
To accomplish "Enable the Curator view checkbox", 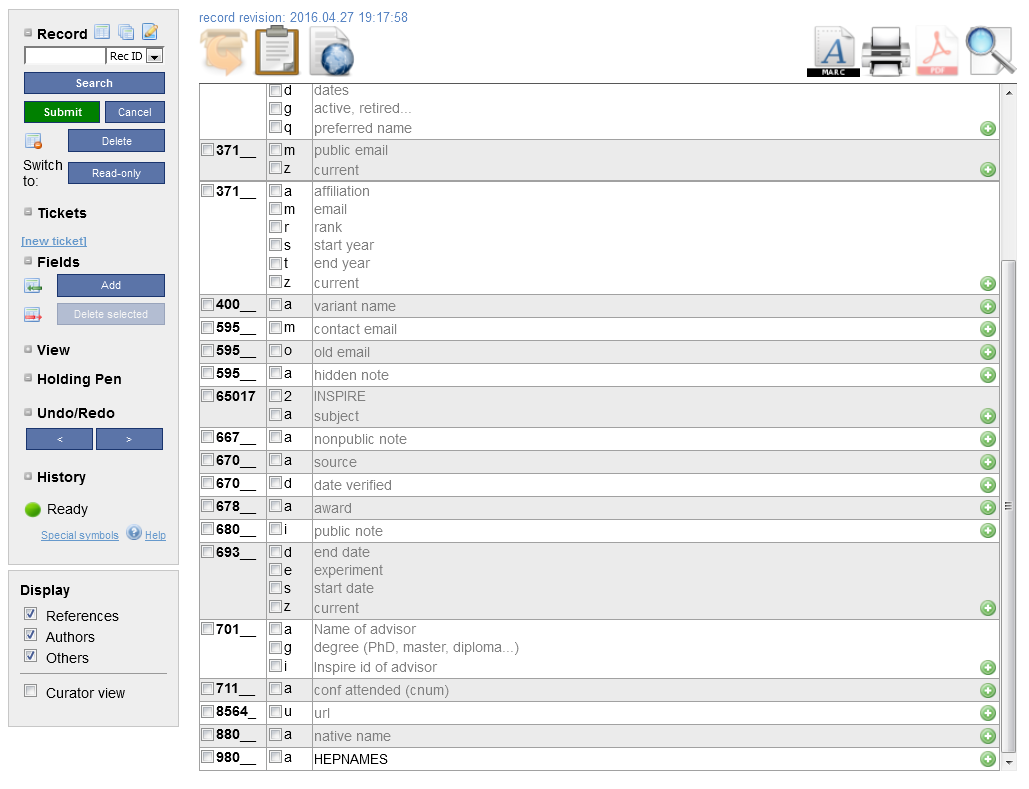I will tap(30, 690).
